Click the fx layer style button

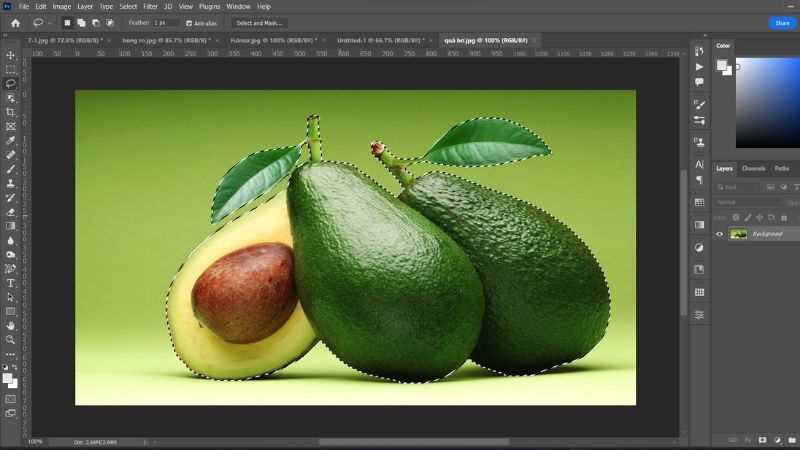click(748, 440)
